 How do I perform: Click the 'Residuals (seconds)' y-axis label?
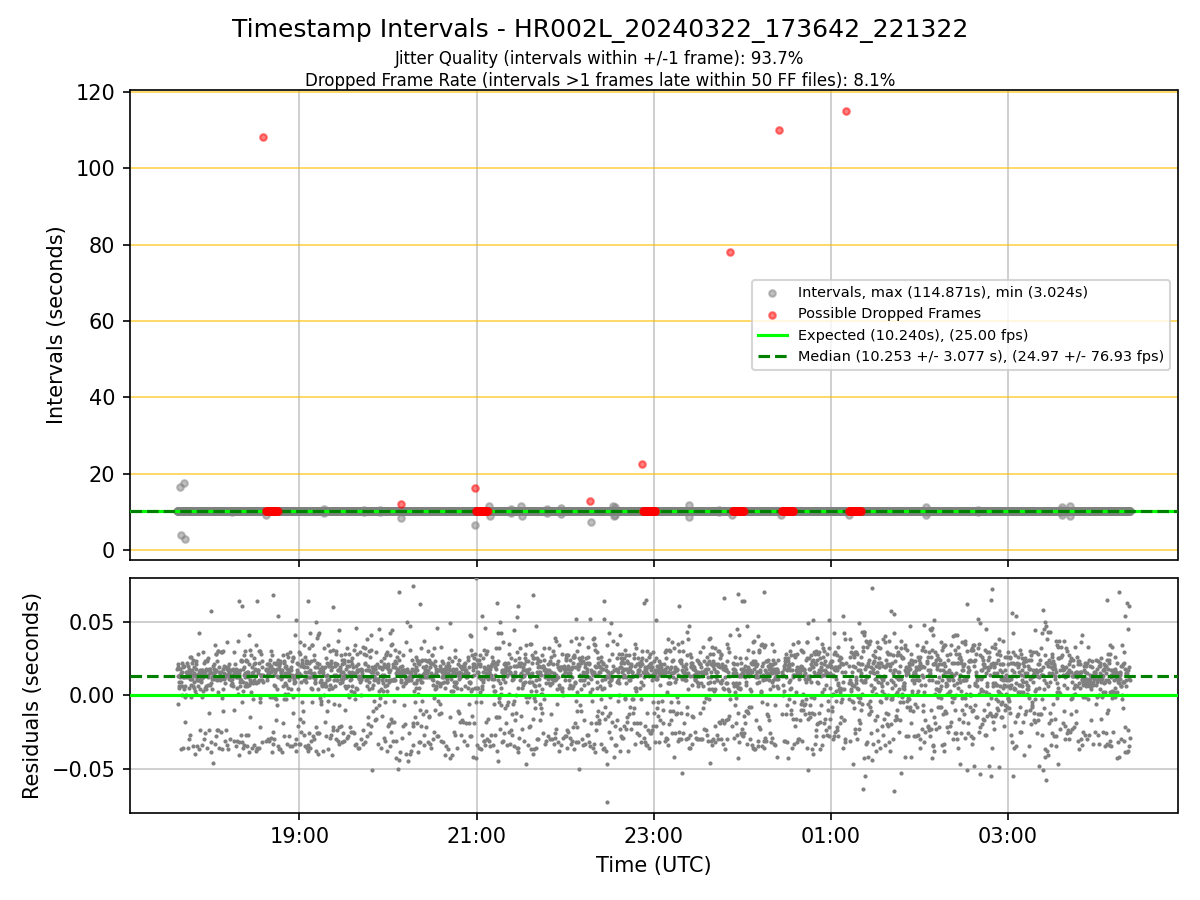[x=32, y=696]
